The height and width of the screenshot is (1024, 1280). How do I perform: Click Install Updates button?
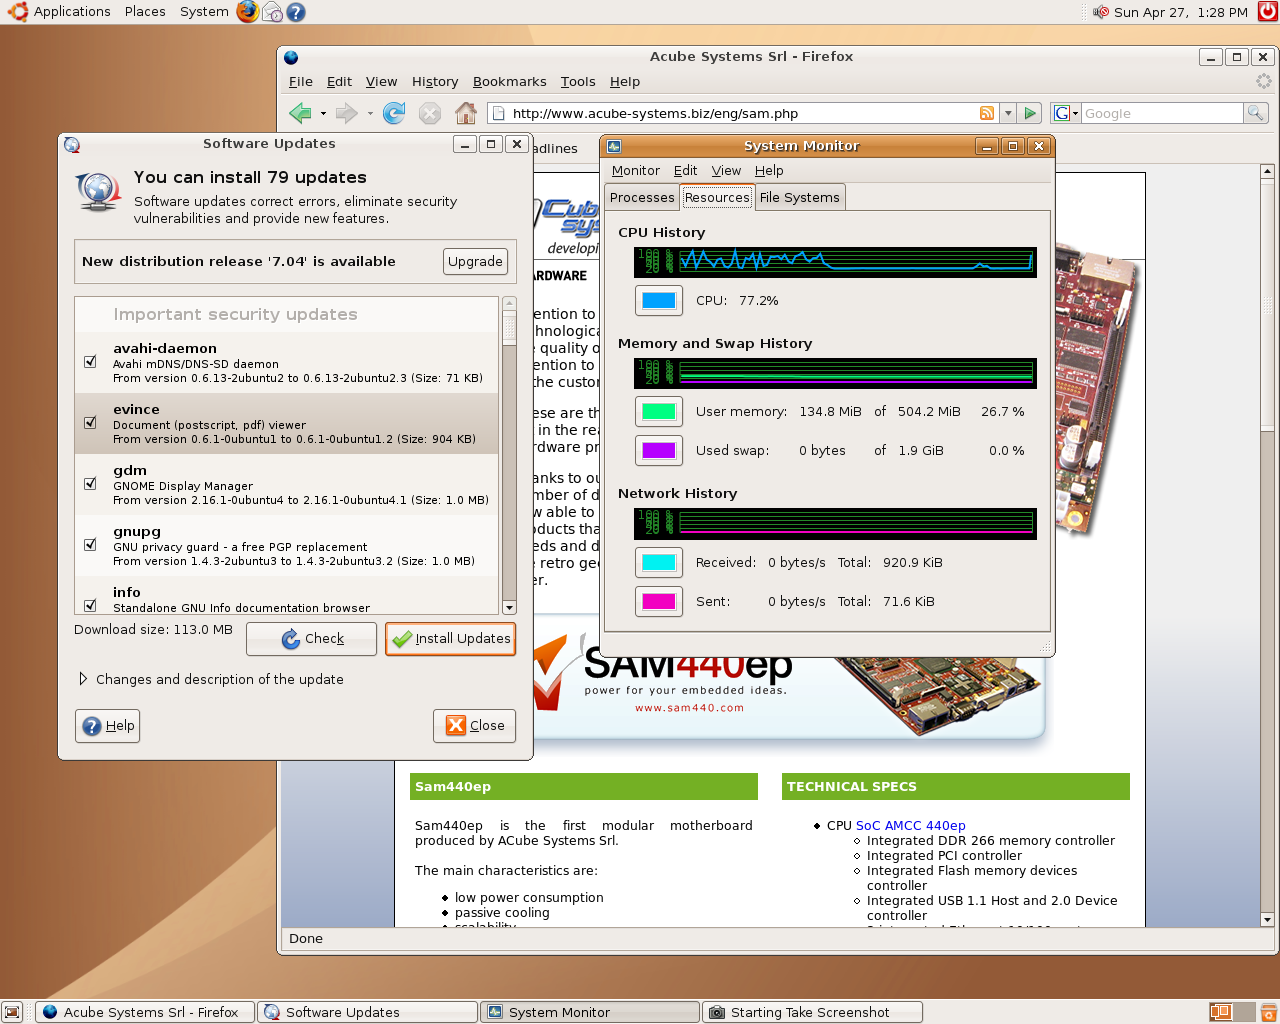(x=450, y=639)
